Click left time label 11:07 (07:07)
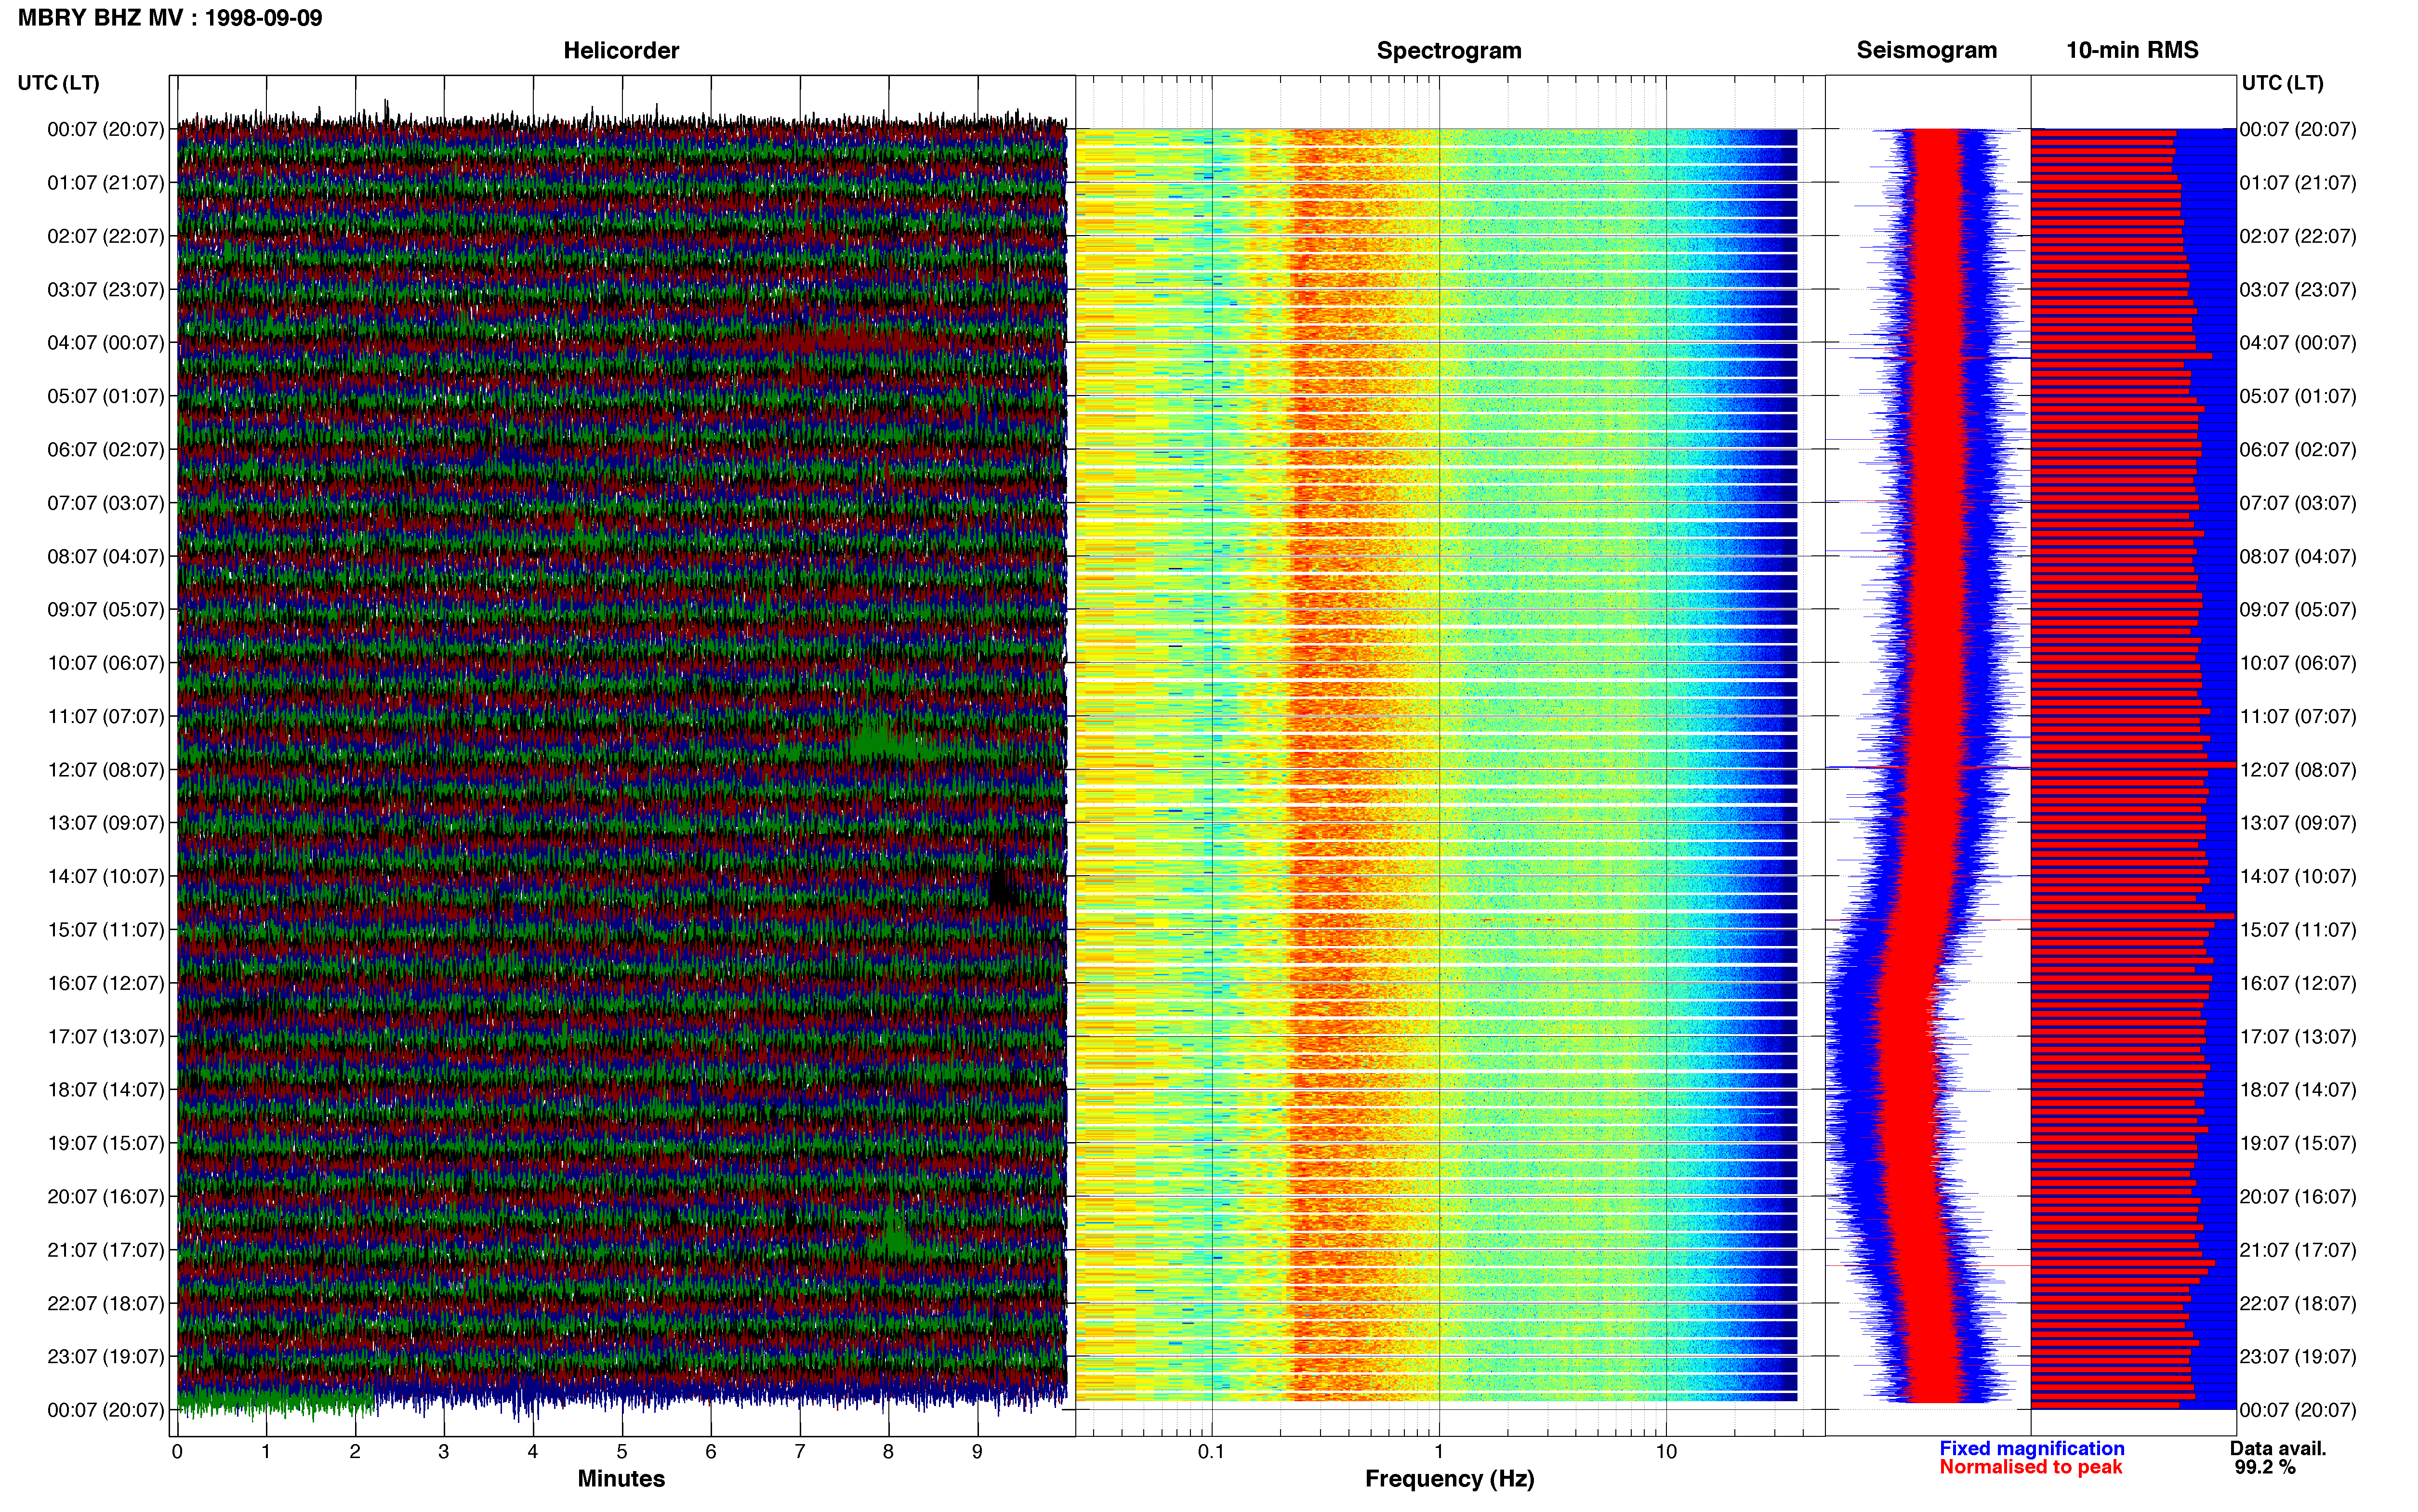This screenshot has height=1512, width=2418. (x=106, y=716)
